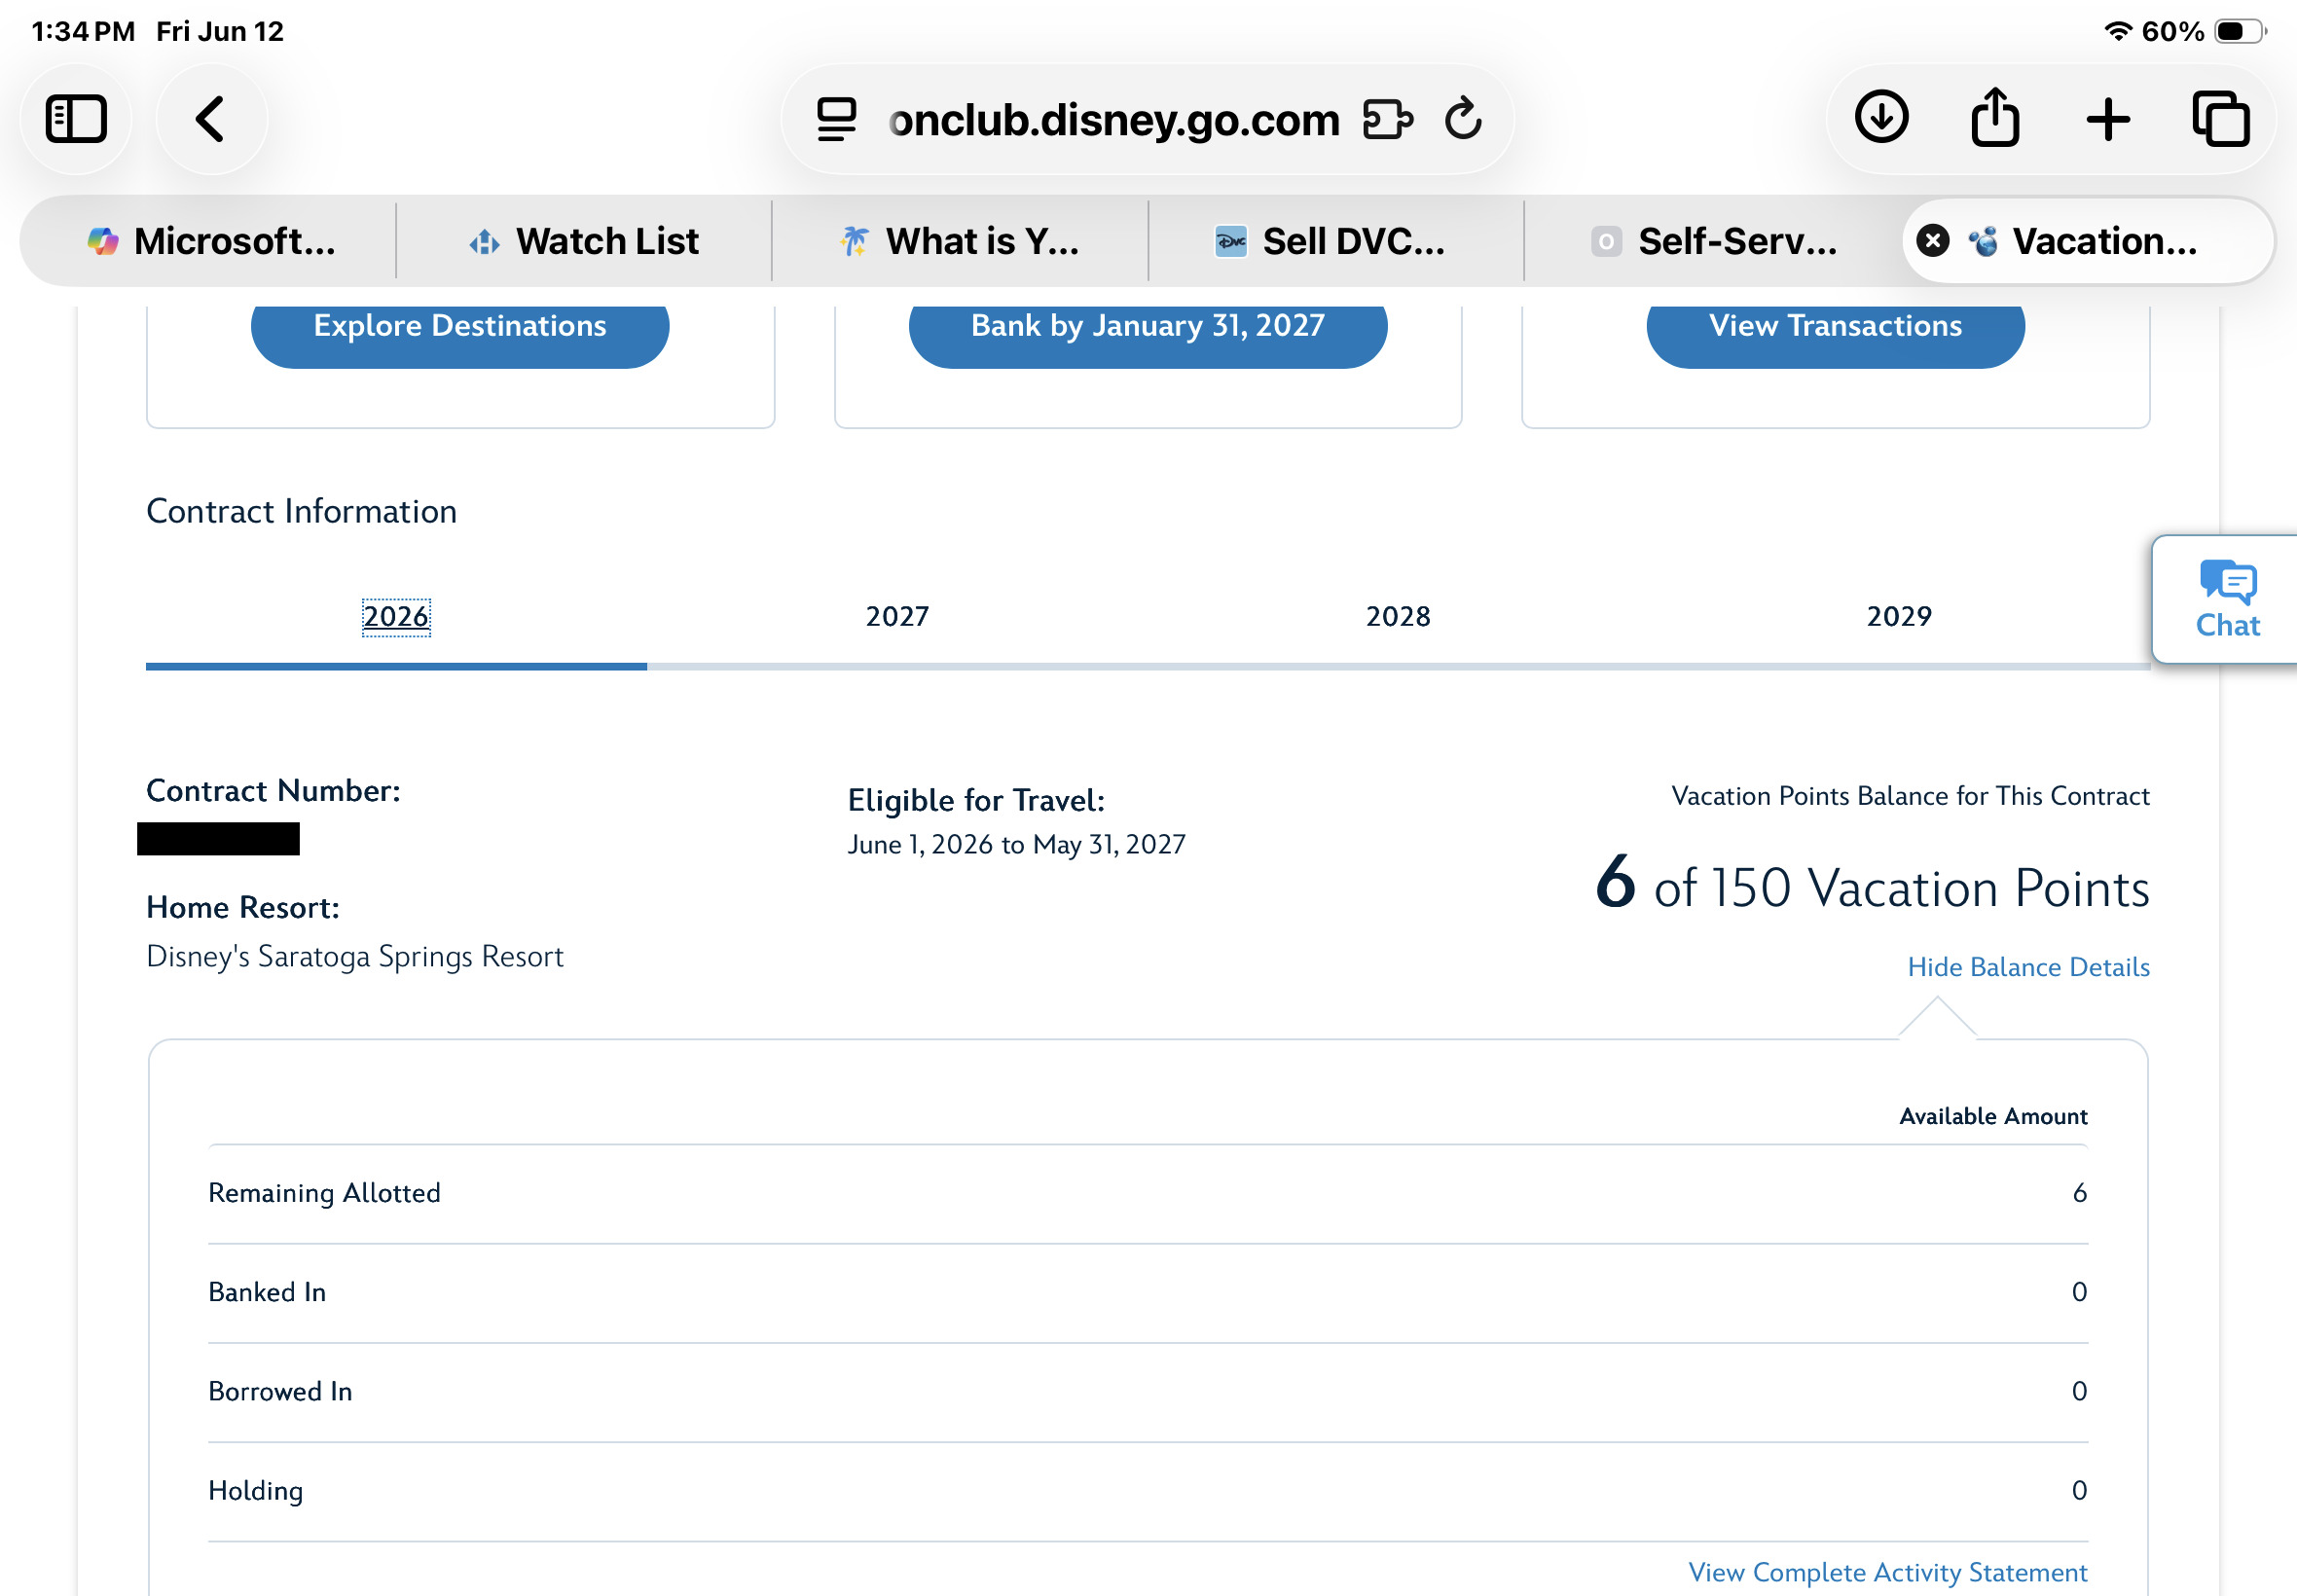Switch to the Sell DVC tab
This screenshot has height=1596, width=2297.
point(1336,241)
